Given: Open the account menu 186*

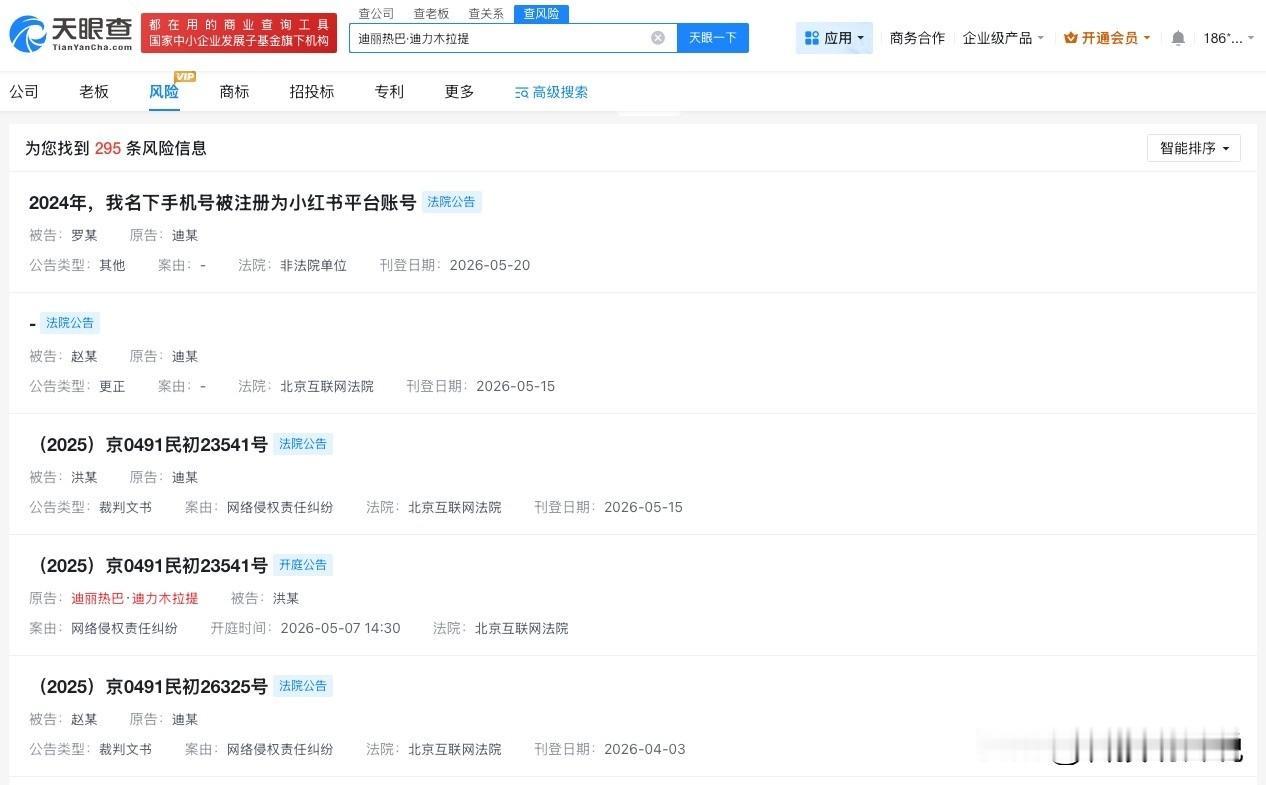Looking at the screenshot, I should [x=1228, y=38].
